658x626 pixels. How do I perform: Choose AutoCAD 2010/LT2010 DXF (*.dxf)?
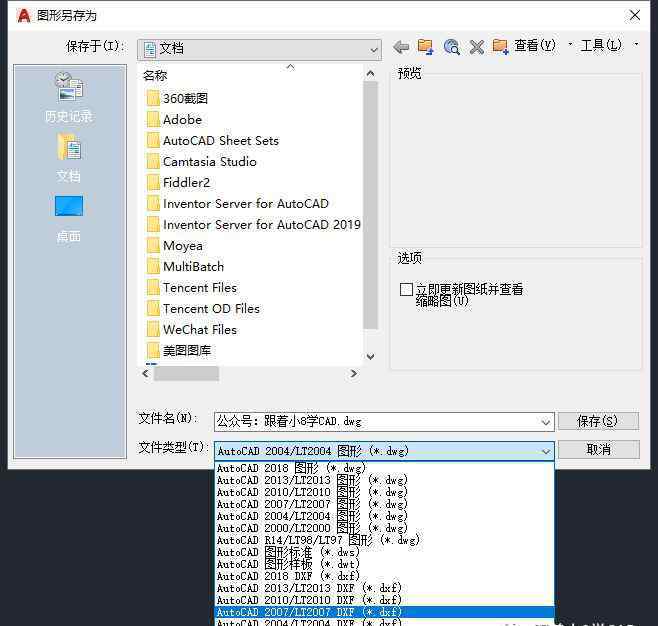pyautogui.click(x=384, y=600)
